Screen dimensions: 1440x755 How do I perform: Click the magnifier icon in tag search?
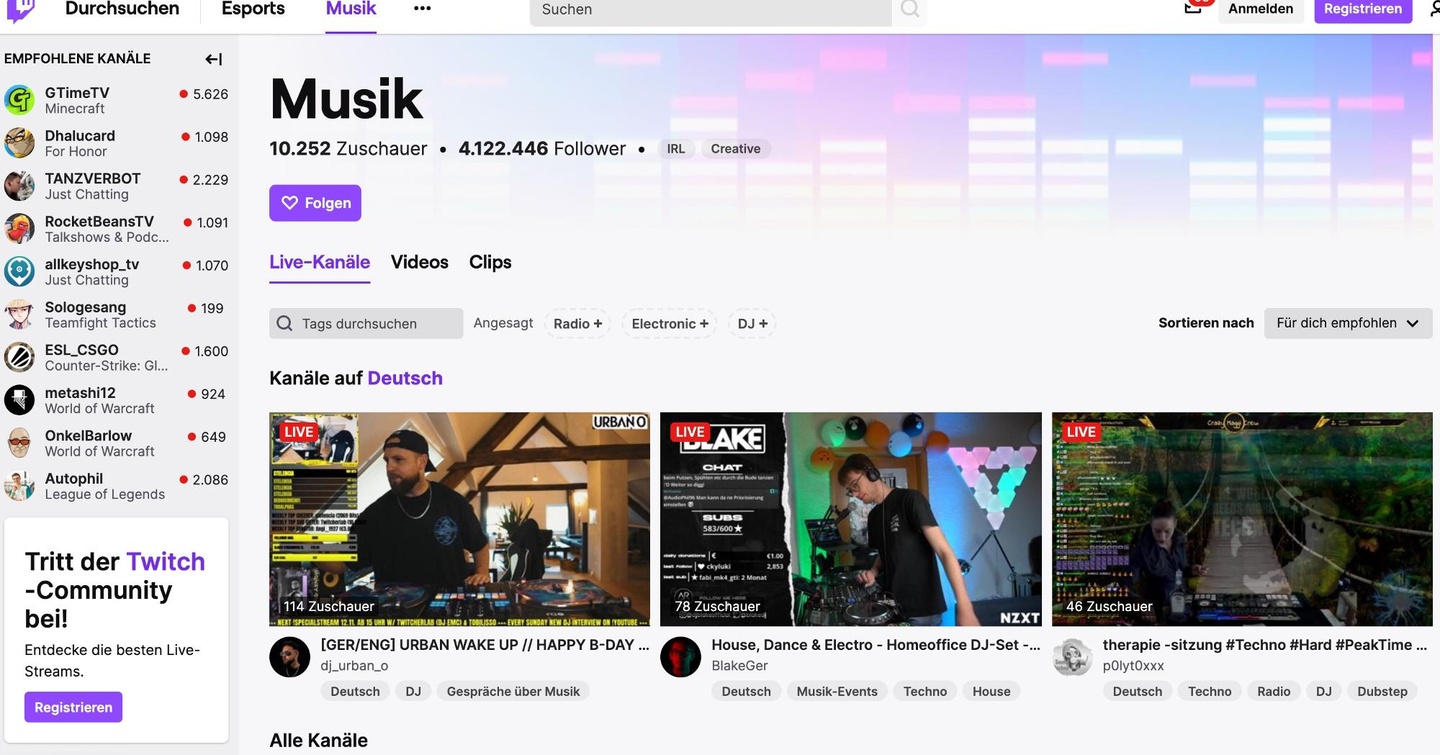tap(285, 324)
